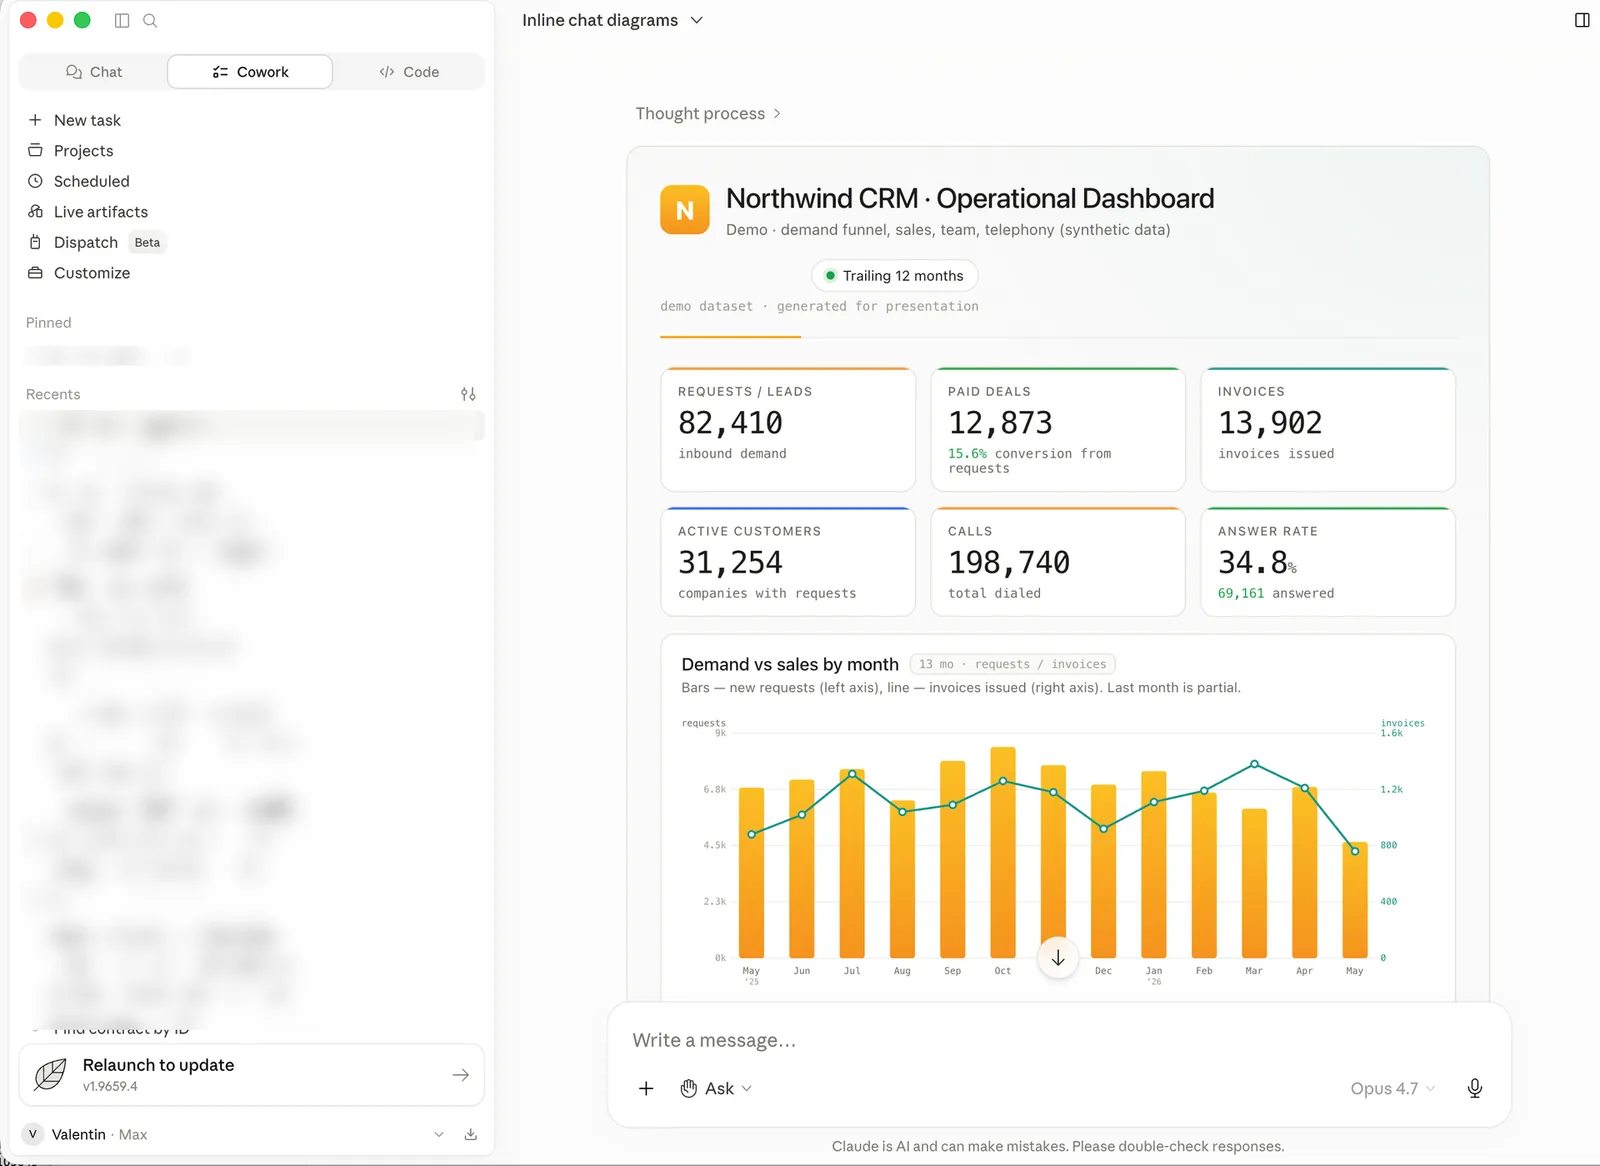1600x1166 pixels.
Task: Open Customize settings
Action: pos(91,273)
